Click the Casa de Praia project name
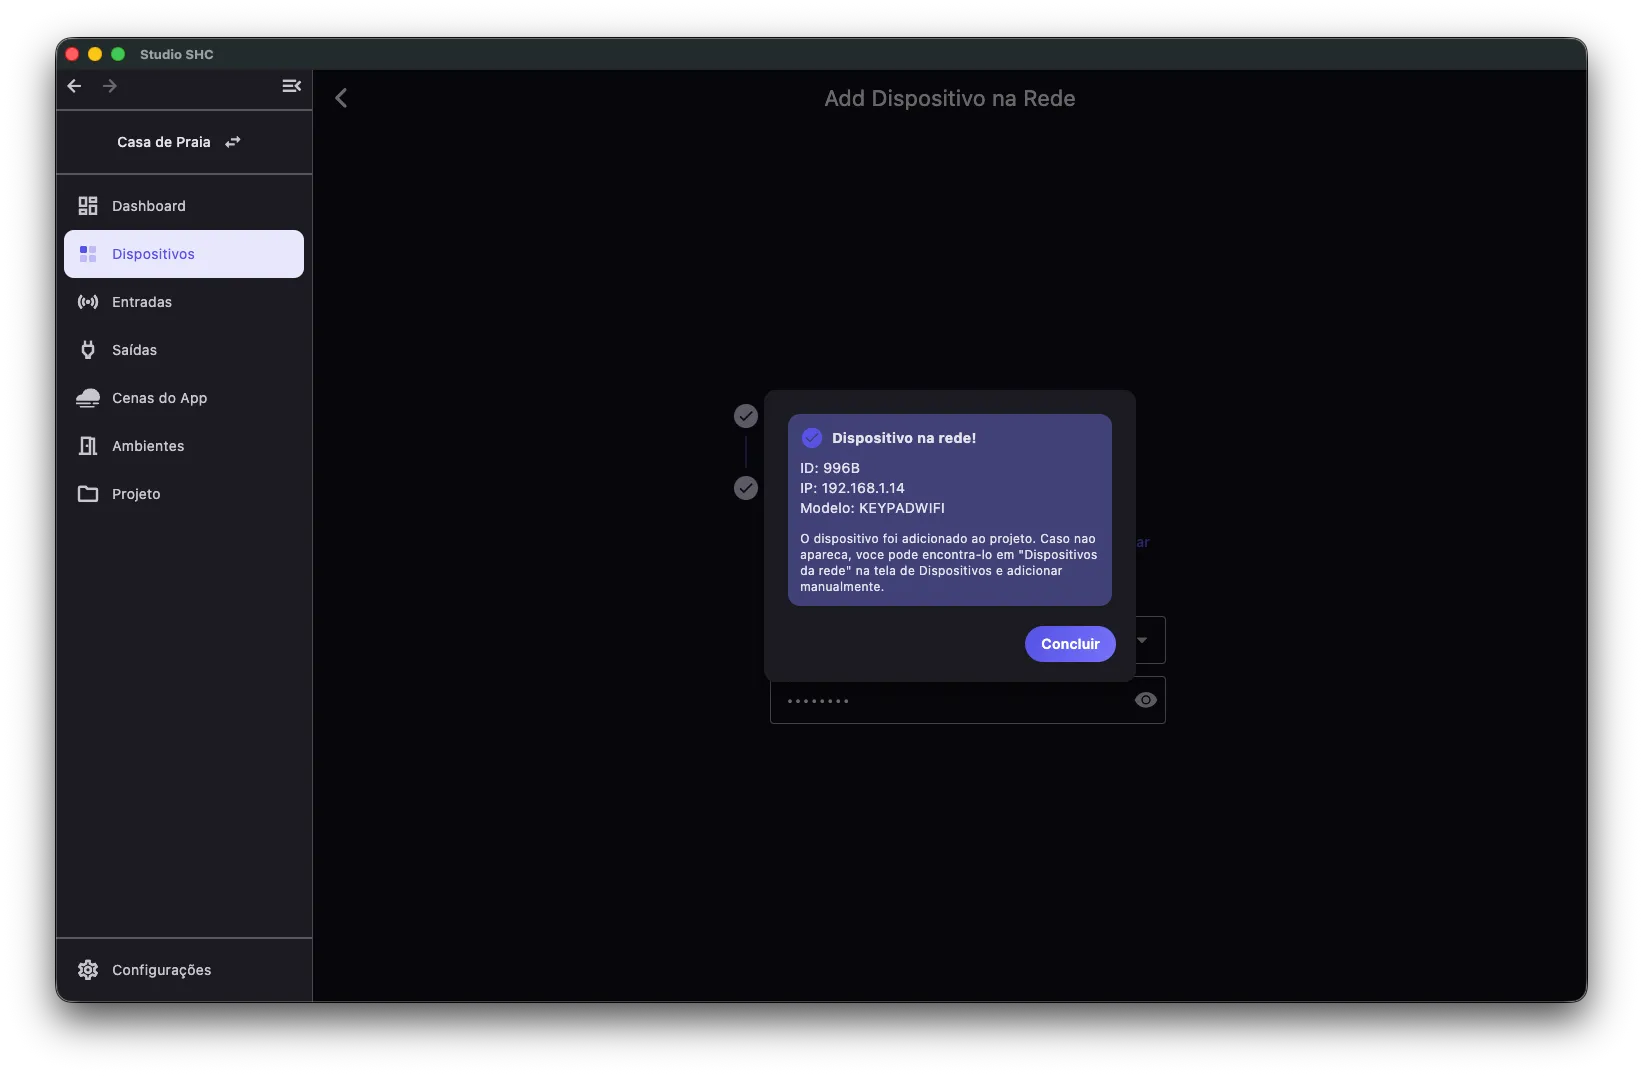 tap(164, 142)
